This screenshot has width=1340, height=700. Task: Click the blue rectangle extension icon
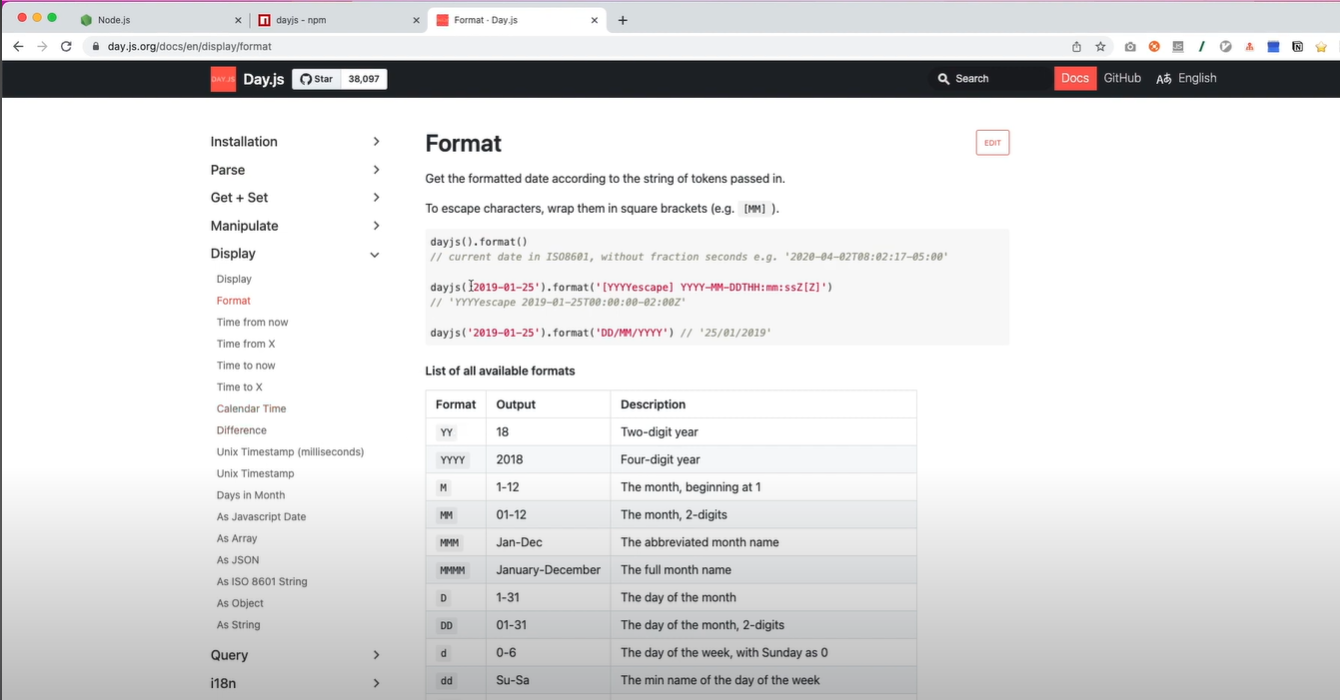tap(1273, 46)
